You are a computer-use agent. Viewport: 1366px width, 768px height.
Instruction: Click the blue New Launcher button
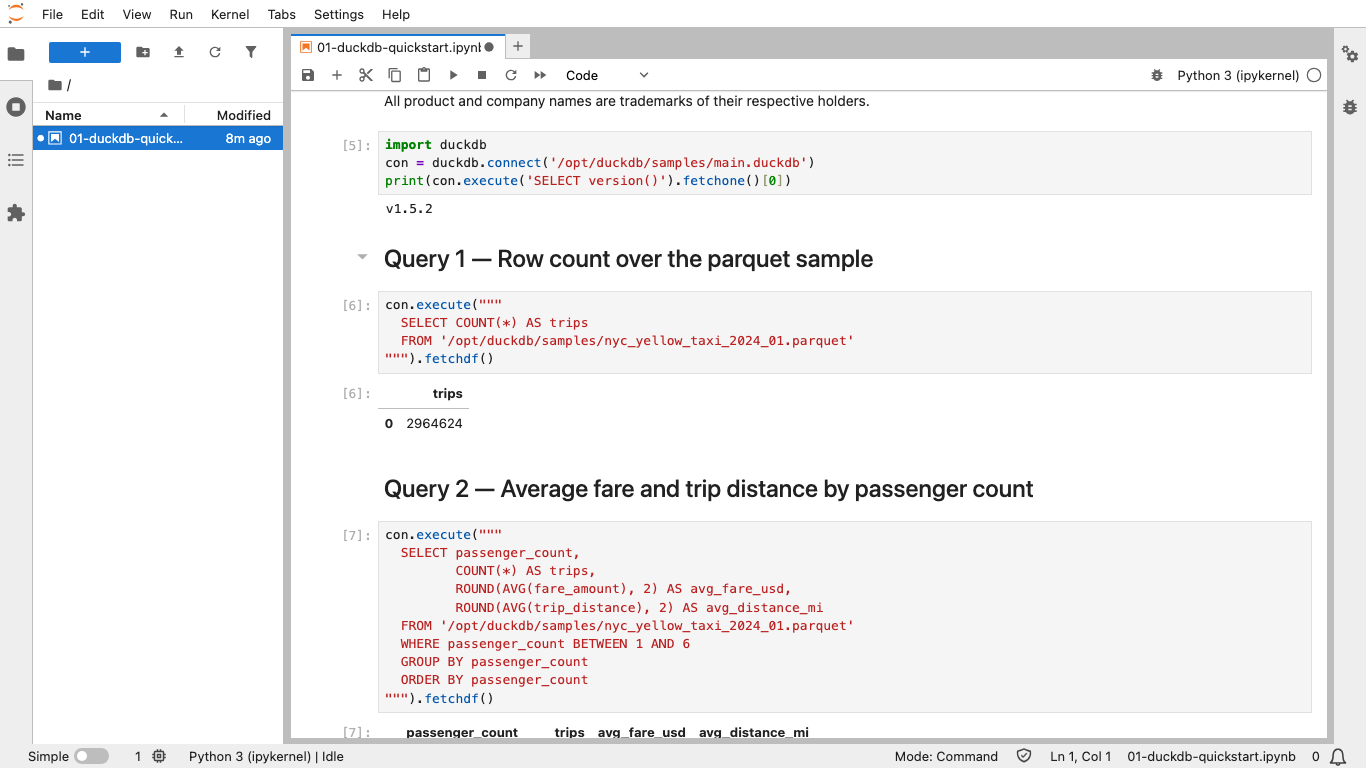pos(85,52)
